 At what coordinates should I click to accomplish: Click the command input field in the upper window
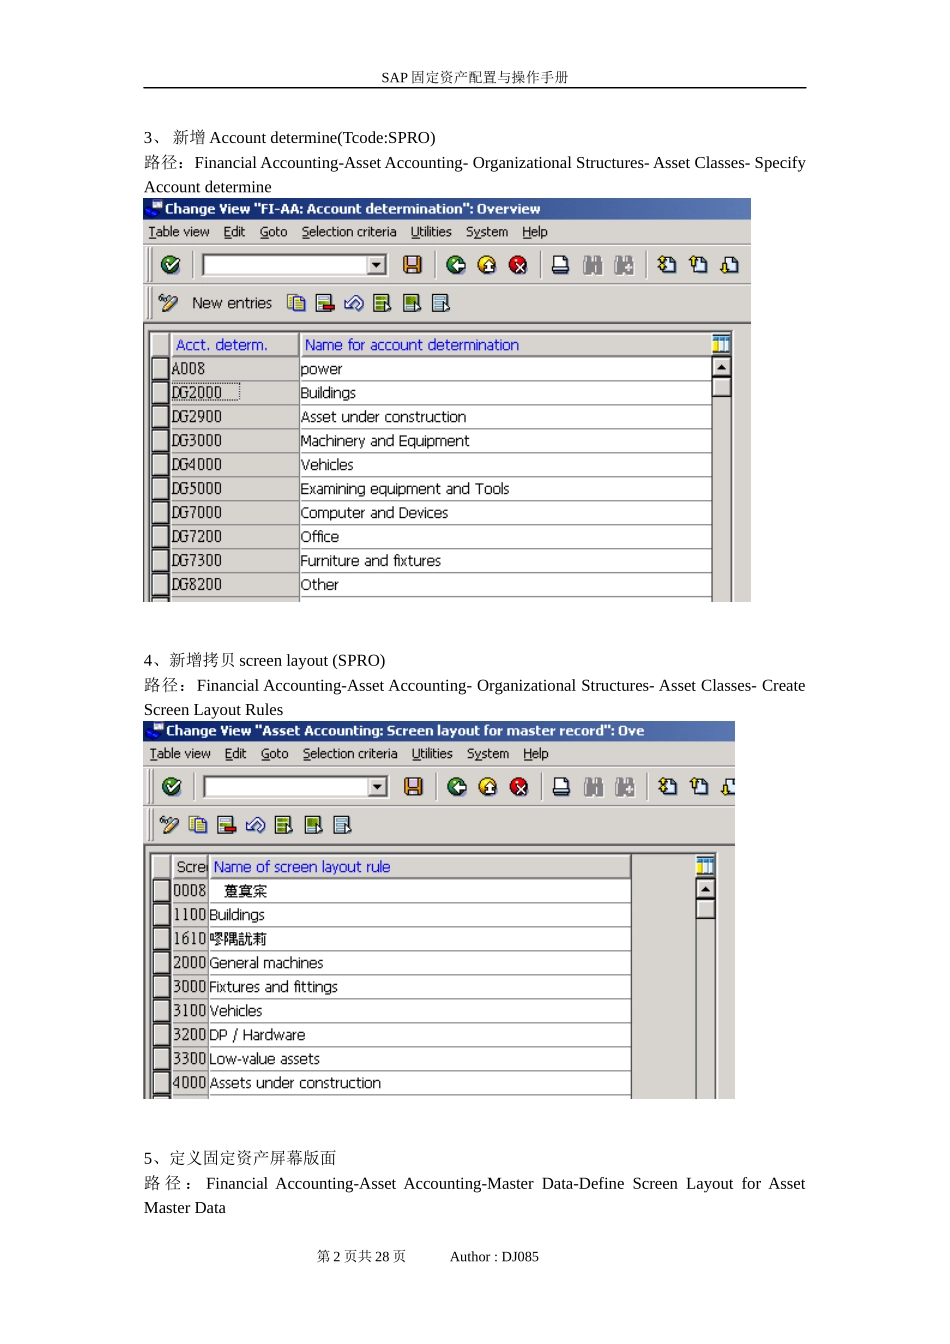(x=285, y=265)
